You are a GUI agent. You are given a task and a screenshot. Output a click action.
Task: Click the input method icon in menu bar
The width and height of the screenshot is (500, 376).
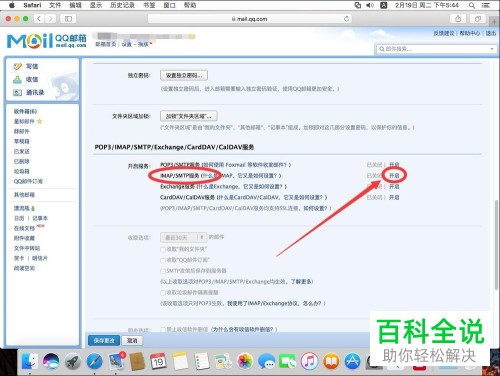(x=384, y=5)
